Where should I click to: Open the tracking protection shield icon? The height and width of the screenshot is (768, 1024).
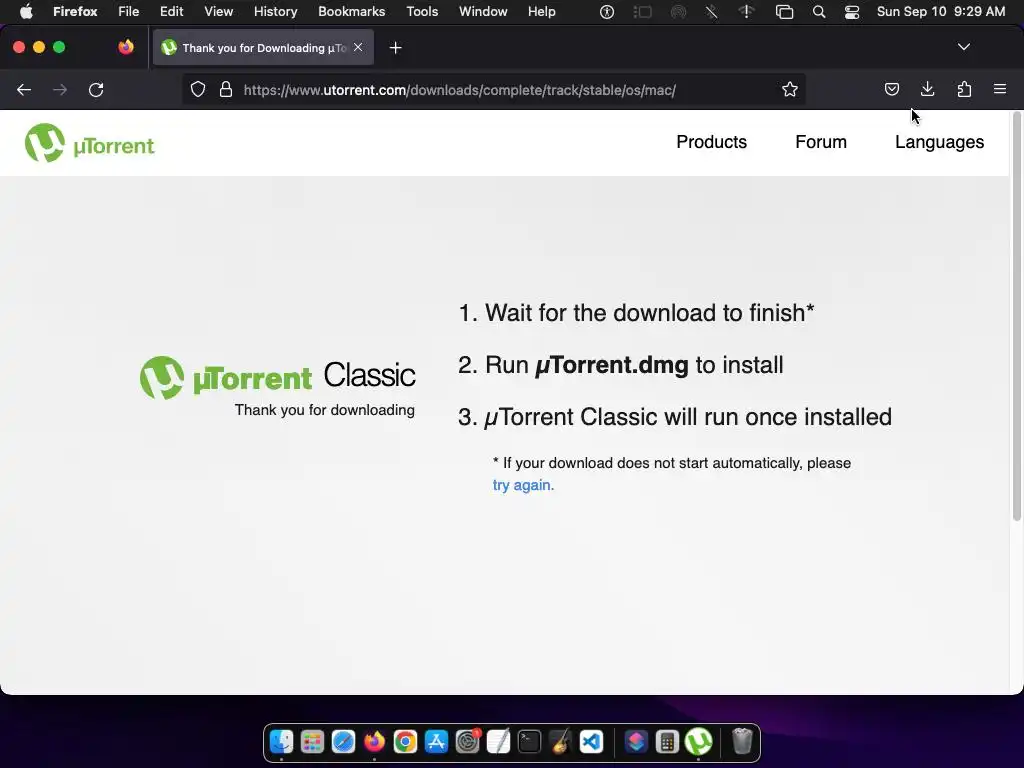(198, 89)
